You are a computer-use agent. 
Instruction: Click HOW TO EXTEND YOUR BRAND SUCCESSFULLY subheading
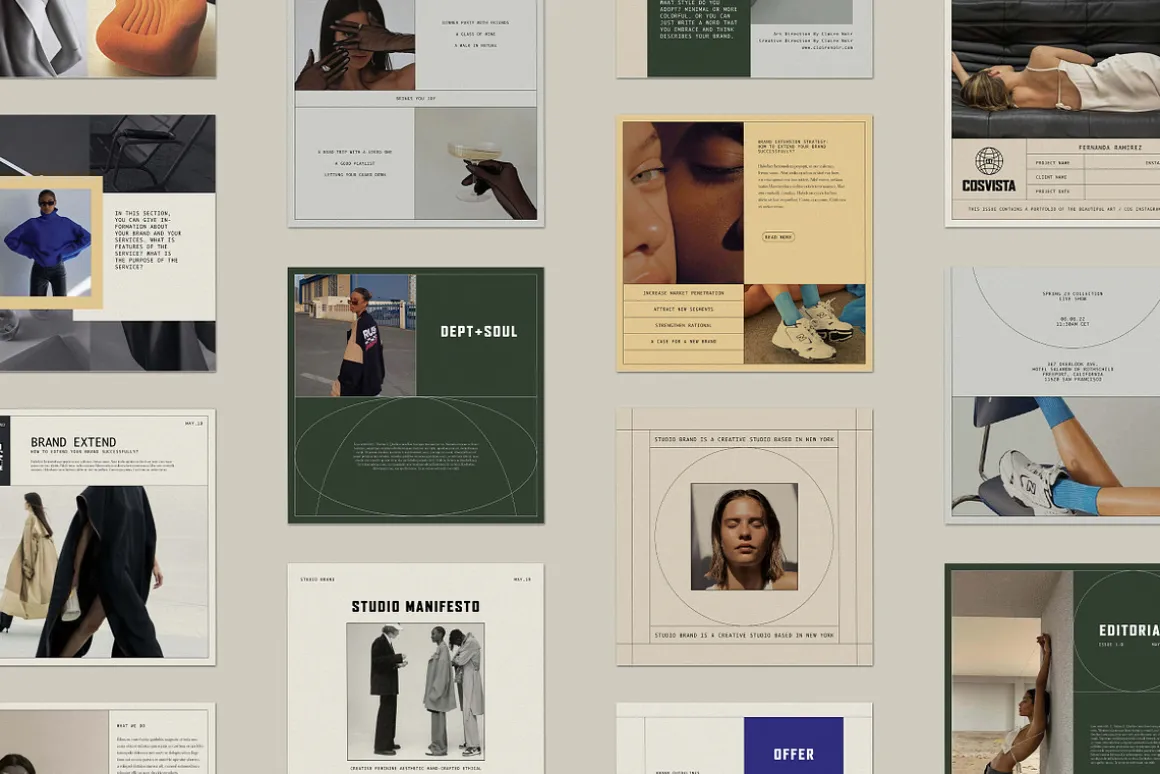tap(84, 451)
